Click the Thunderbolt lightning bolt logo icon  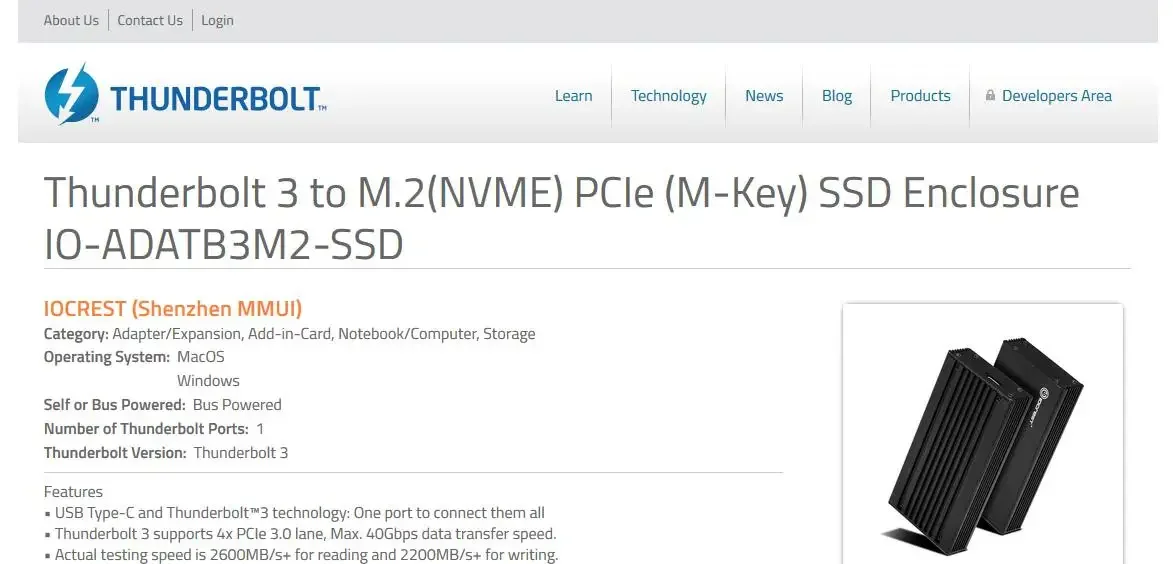72,94
